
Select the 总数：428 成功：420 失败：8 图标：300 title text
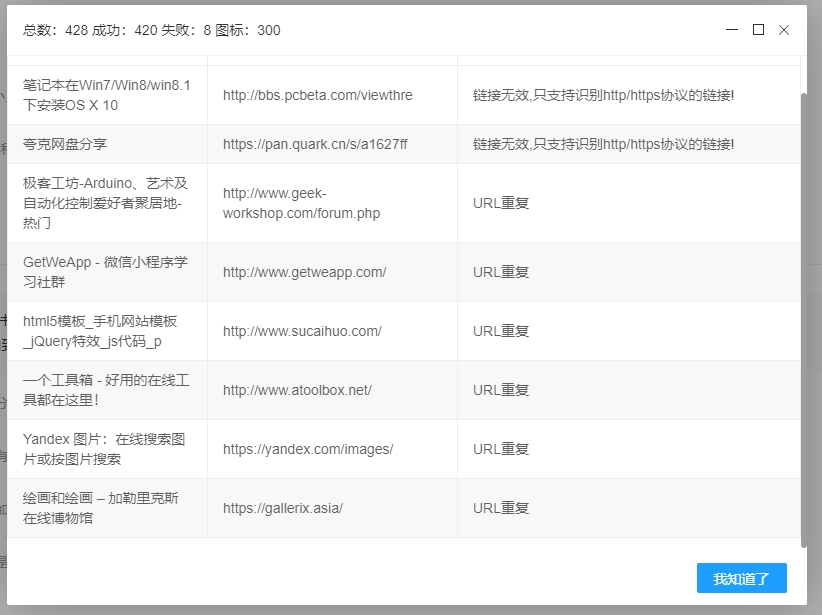(x=152, y=30)
